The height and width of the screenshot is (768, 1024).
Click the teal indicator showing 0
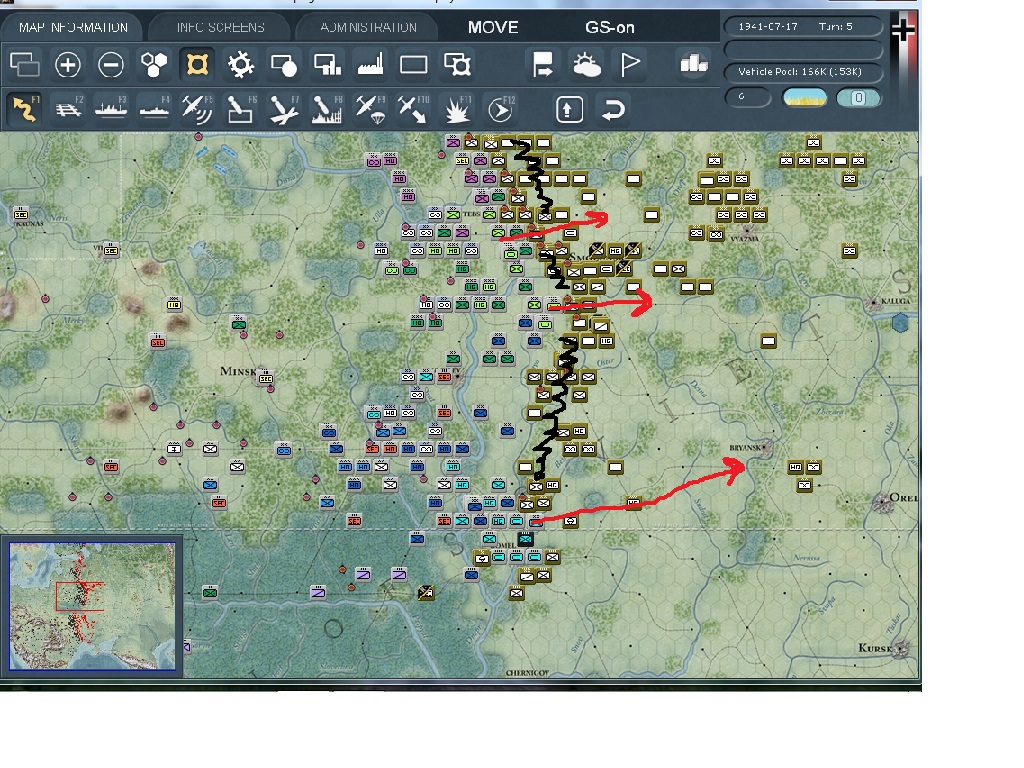(x=858, y=98)
